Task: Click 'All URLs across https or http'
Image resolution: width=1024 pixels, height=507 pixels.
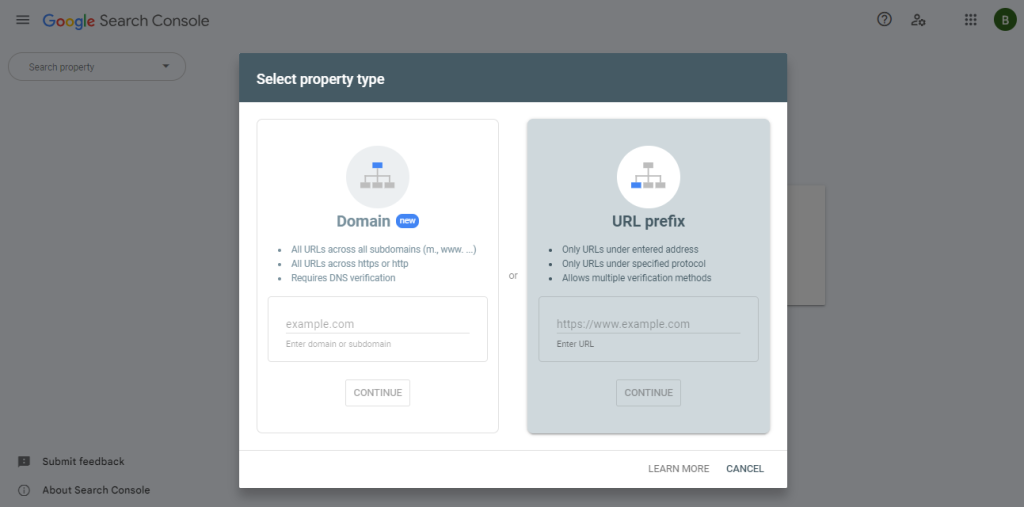Action: click(x=349, y=264)
